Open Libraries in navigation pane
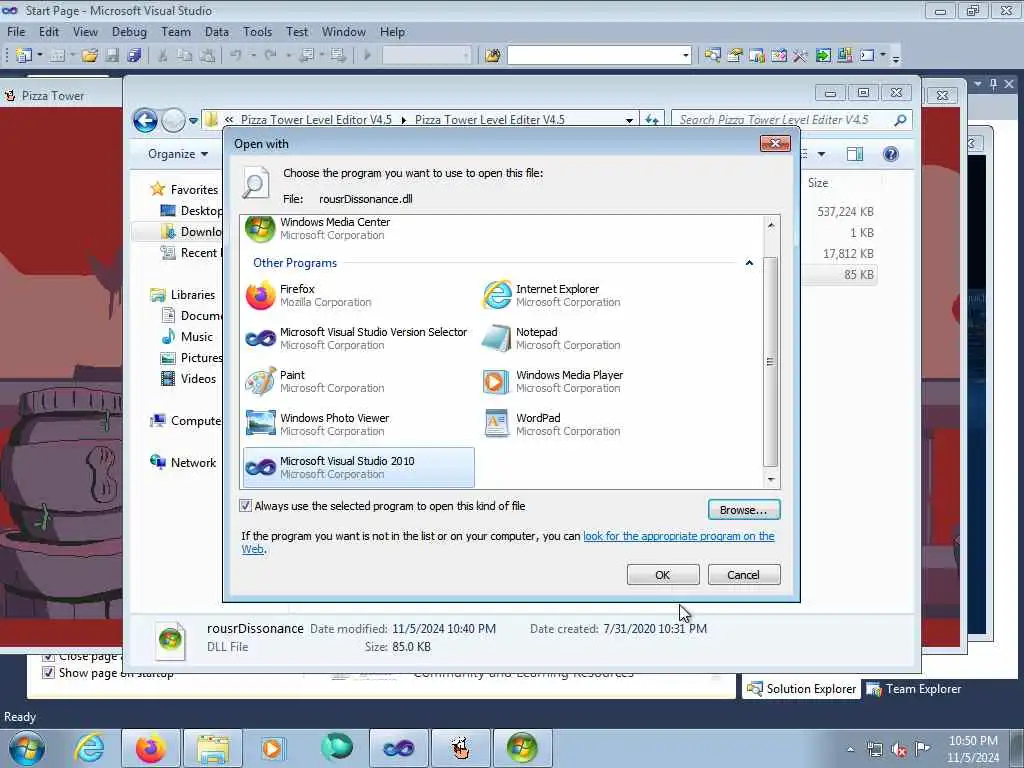 tap(193, 295)
